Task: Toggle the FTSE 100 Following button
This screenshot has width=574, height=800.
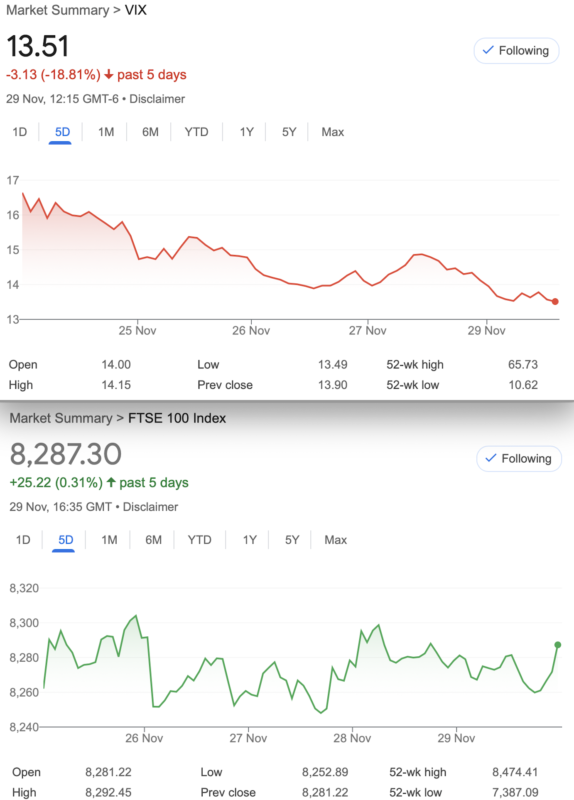Action: point(519,459)
